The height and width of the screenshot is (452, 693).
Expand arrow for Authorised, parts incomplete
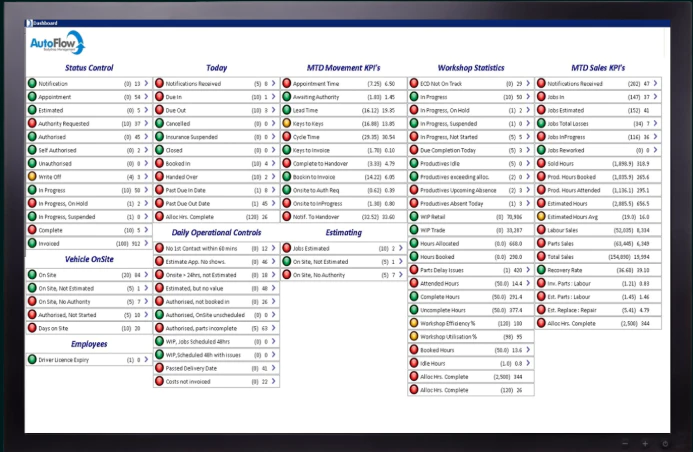point(274,328)
